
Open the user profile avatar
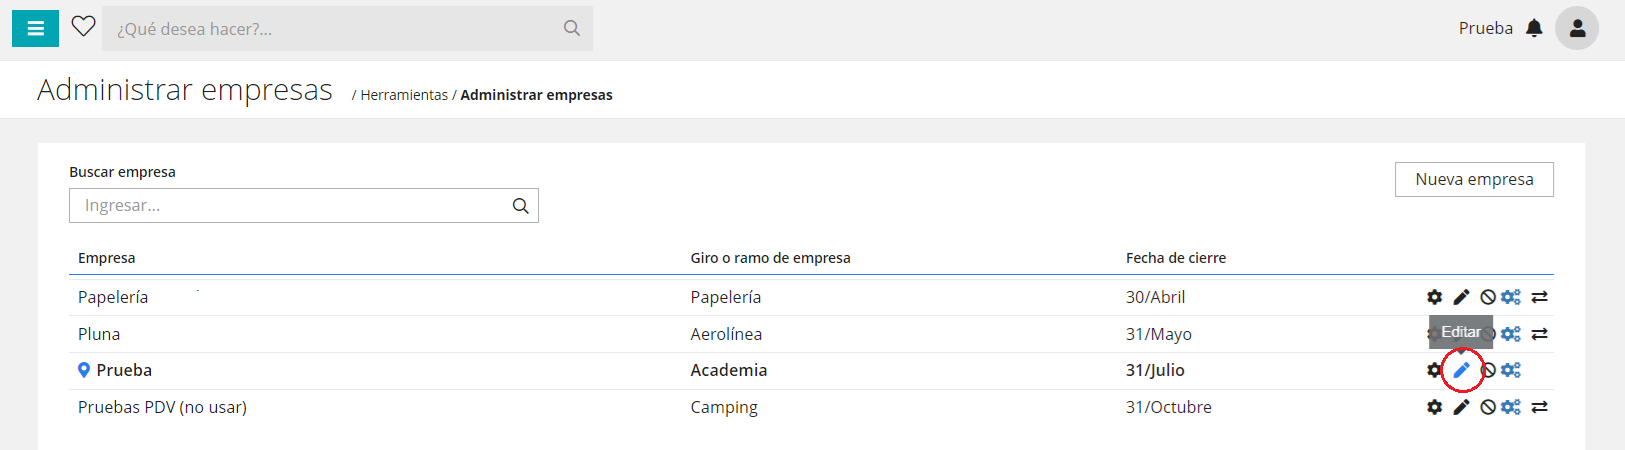coord(1577,28)
